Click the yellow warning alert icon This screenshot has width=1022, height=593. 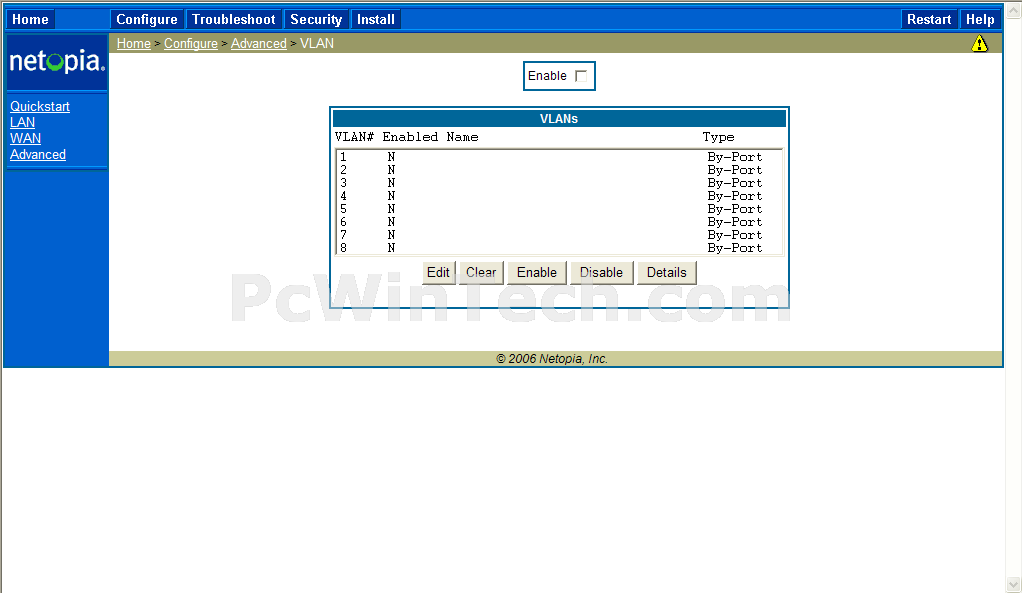point(979,44)
